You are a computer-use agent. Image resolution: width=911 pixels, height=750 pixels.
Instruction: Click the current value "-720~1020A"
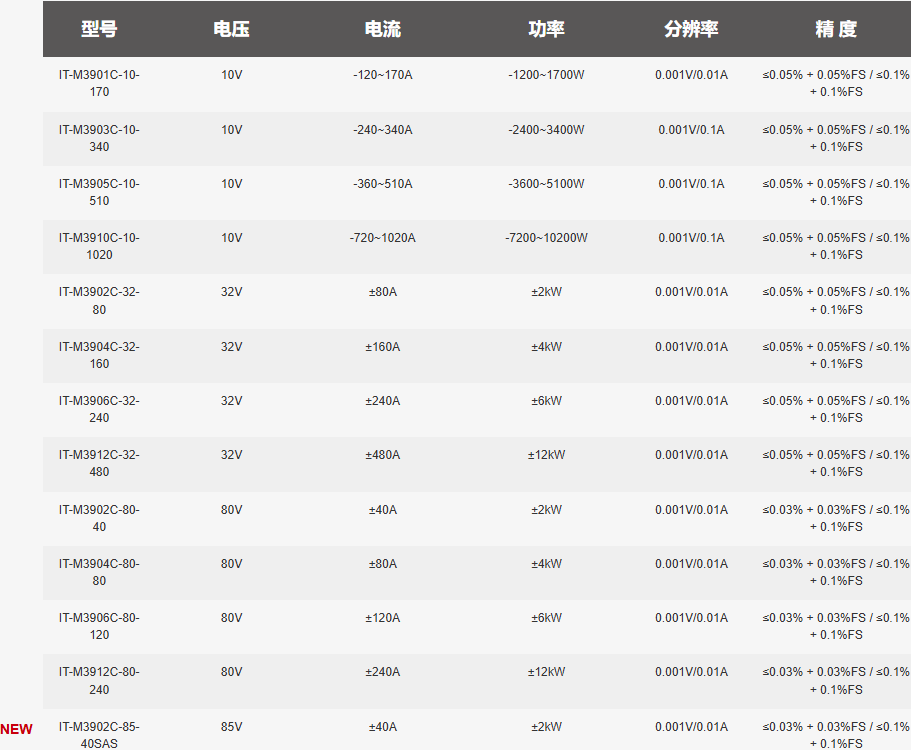(382, 238)
